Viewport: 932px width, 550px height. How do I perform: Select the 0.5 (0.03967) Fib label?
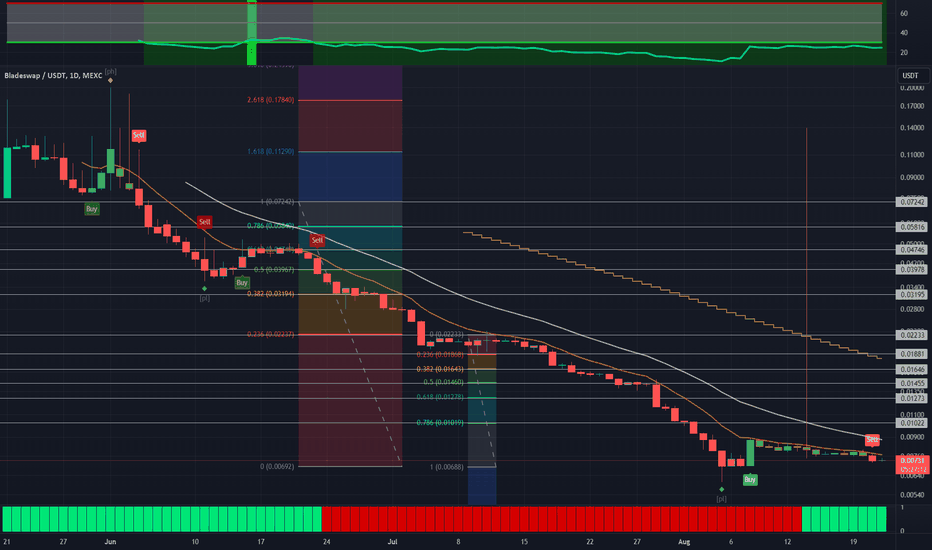coord(274,269)
